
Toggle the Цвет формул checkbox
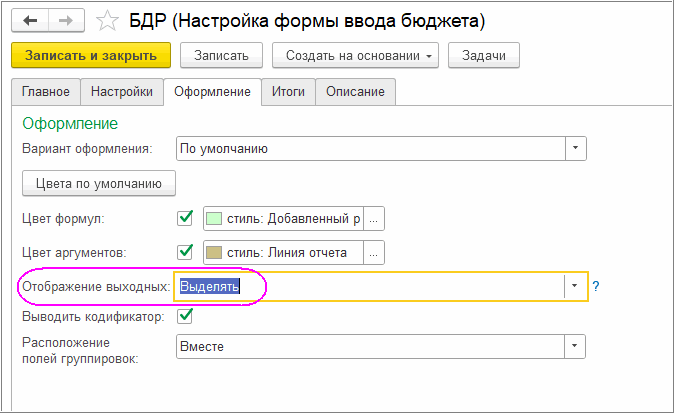pos(185,218)
